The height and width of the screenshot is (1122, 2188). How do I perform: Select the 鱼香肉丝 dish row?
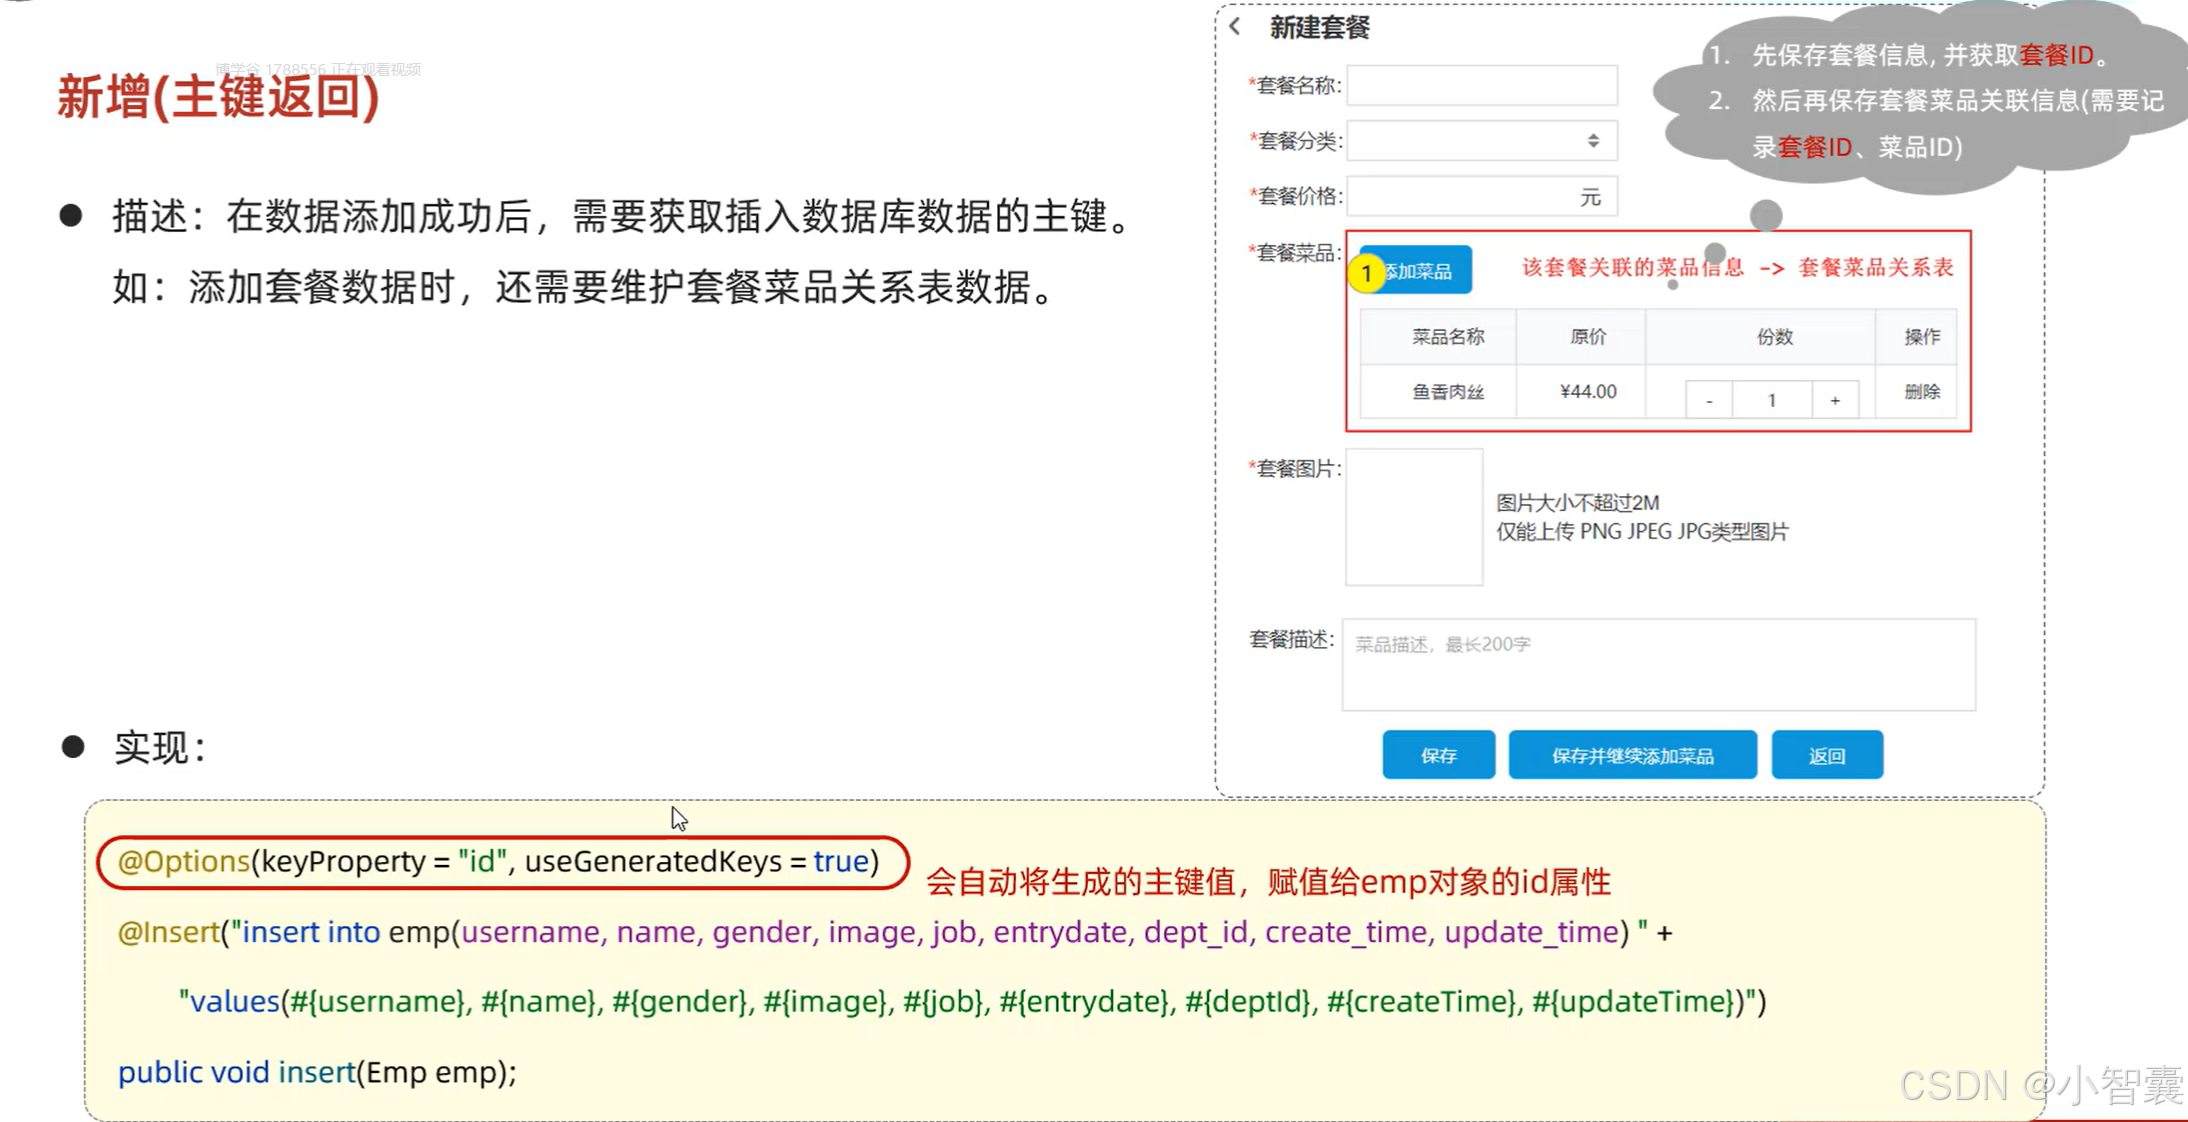1437,392
